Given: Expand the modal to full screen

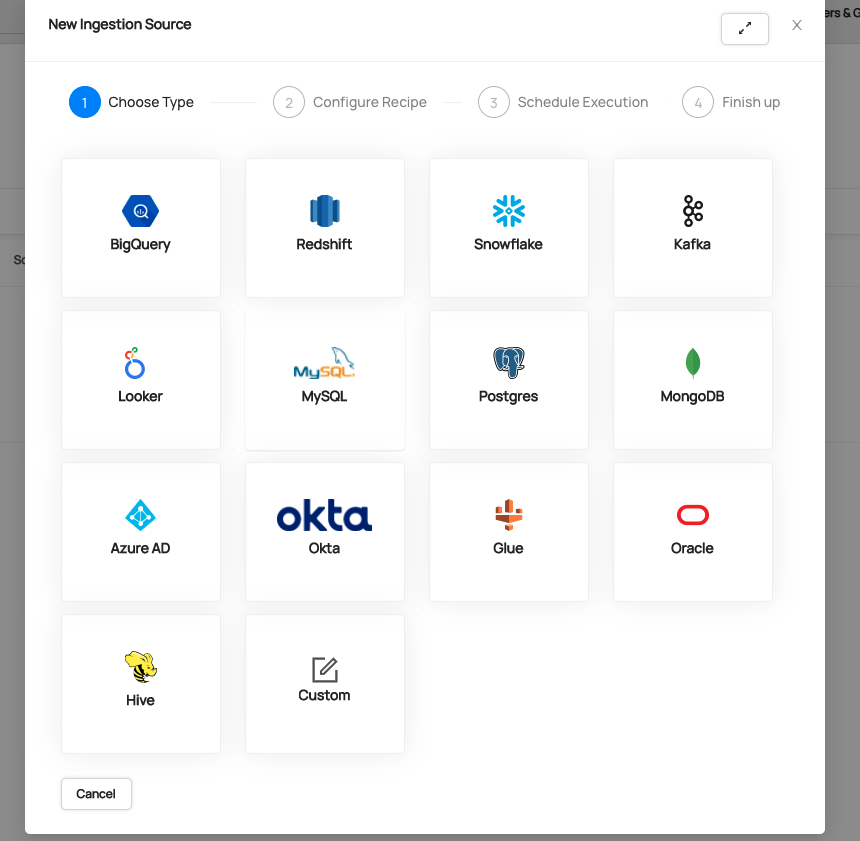Looking at the screenshot, I should point(744,28).
